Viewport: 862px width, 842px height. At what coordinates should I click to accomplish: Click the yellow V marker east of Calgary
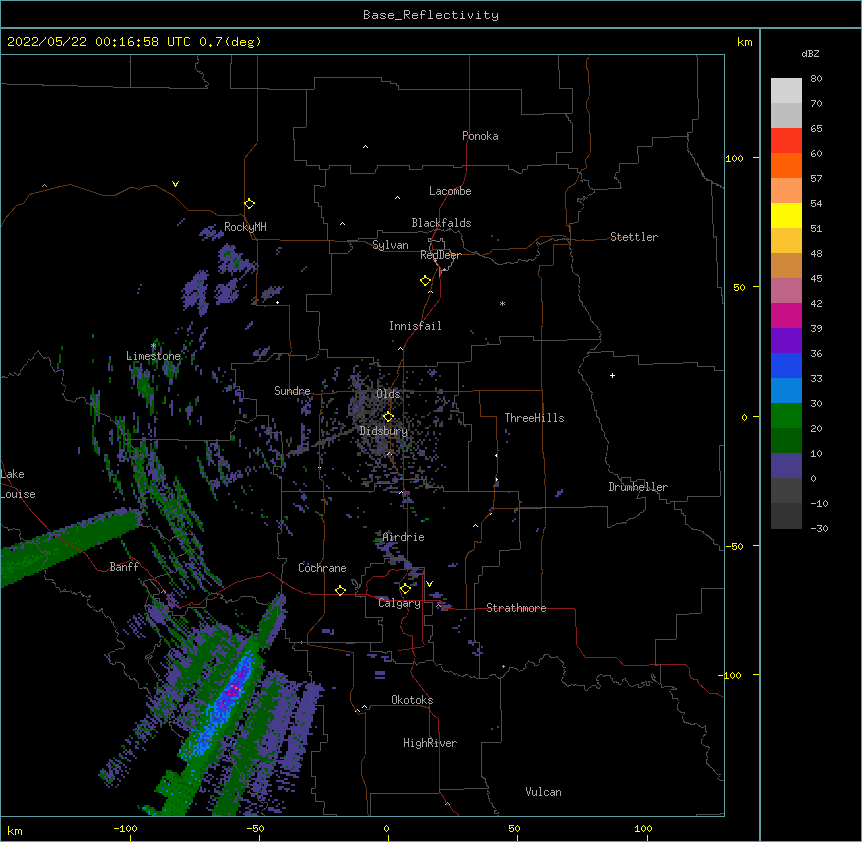pyautogui.click(x=429, y=583)
